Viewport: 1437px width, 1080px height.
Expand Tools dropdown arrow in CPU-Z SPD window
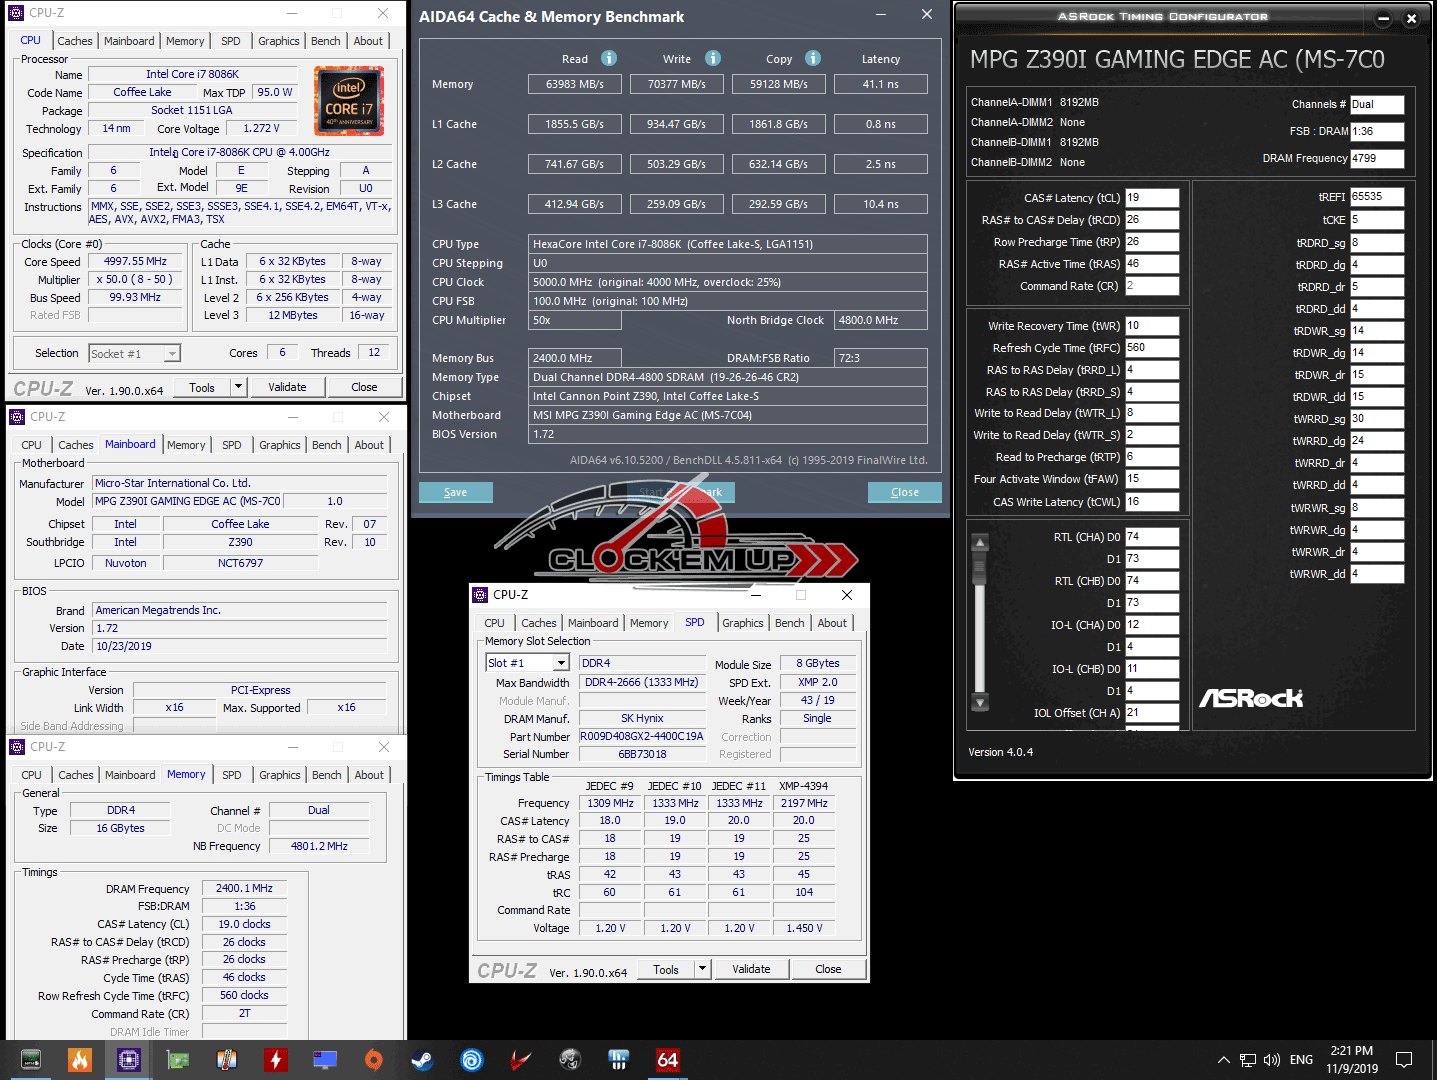tap(702, 969)
